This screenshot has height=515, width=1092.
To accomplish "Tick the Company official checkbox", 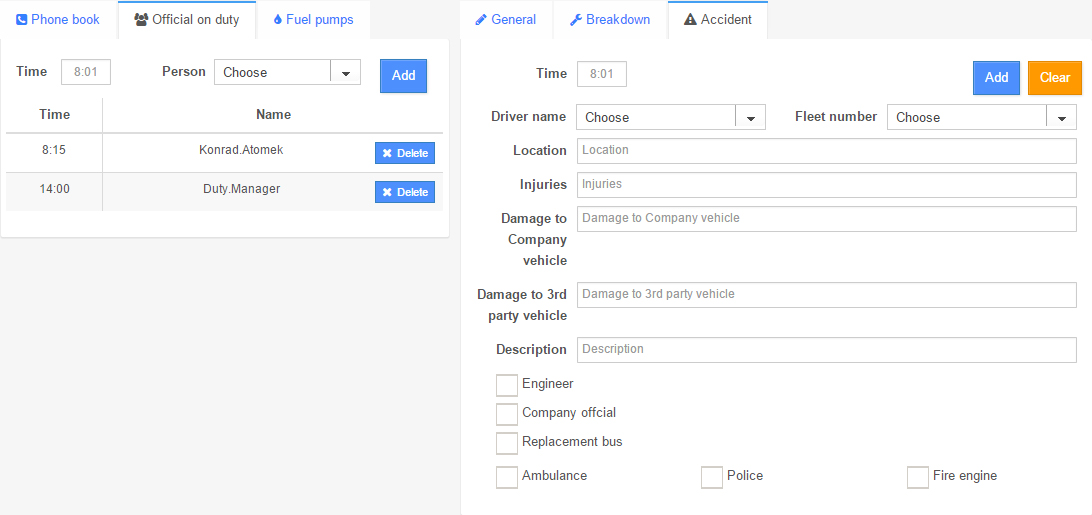I will [507, 414].
